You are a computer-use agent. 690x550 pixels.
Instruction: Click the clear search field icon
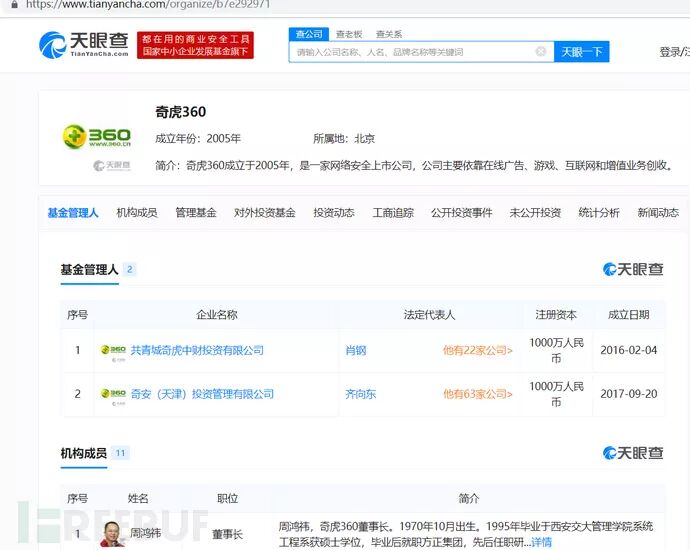(x=541, y=51)
